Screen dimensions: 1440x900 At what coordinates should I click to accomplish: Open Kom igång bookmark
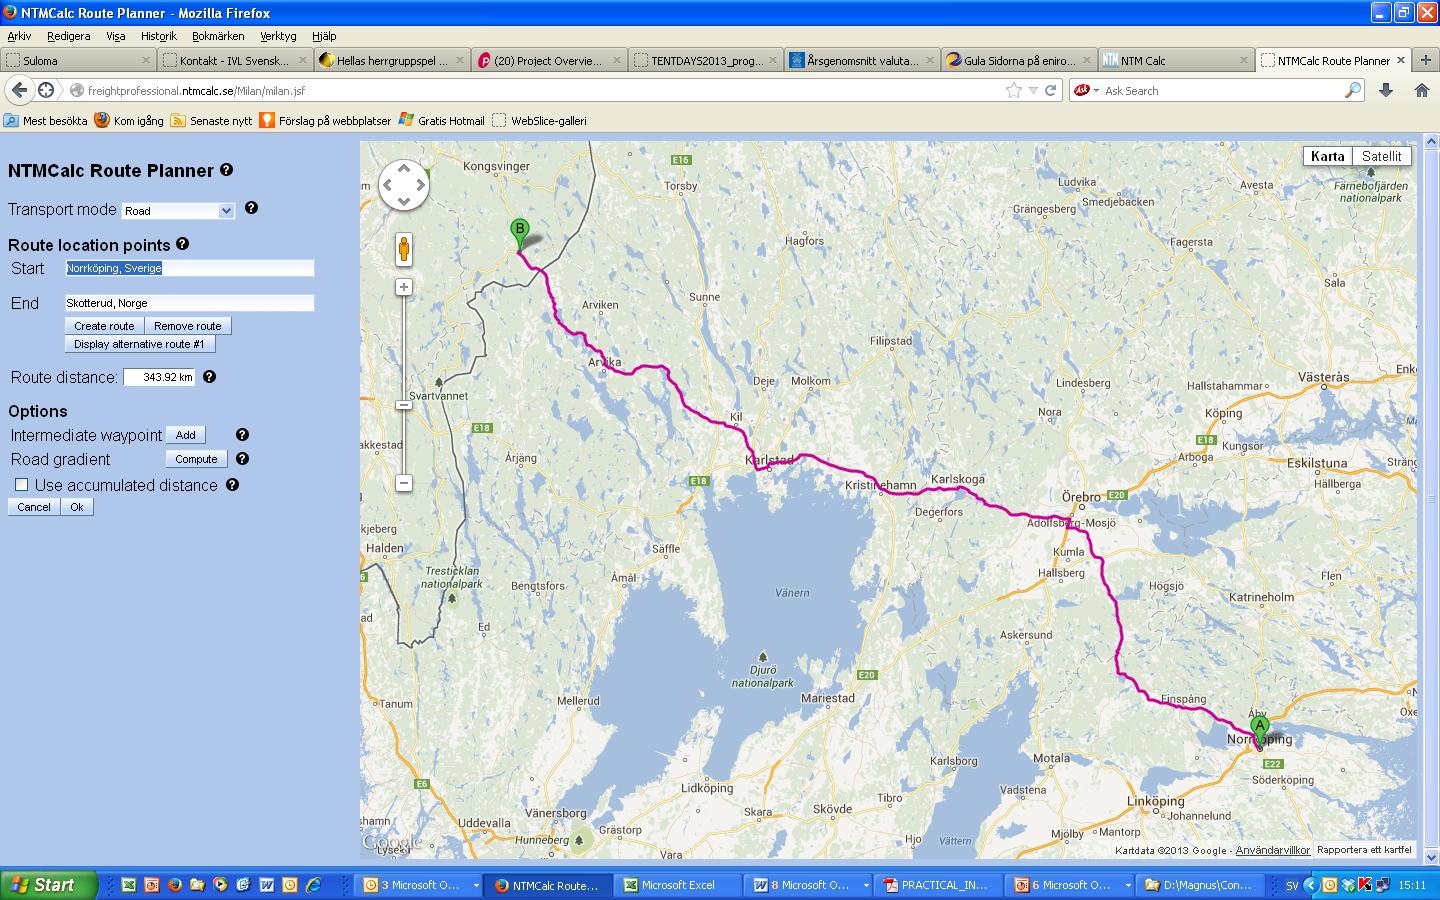click(x=129, y=120)
